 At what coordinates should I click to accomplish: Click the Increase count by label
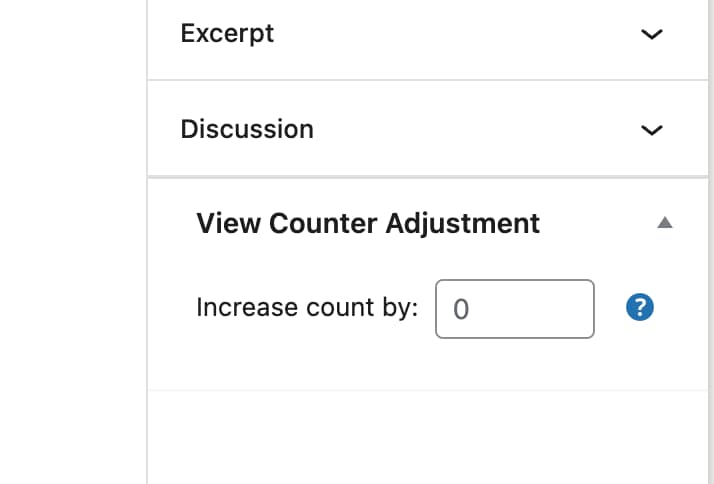pos(307,307)
